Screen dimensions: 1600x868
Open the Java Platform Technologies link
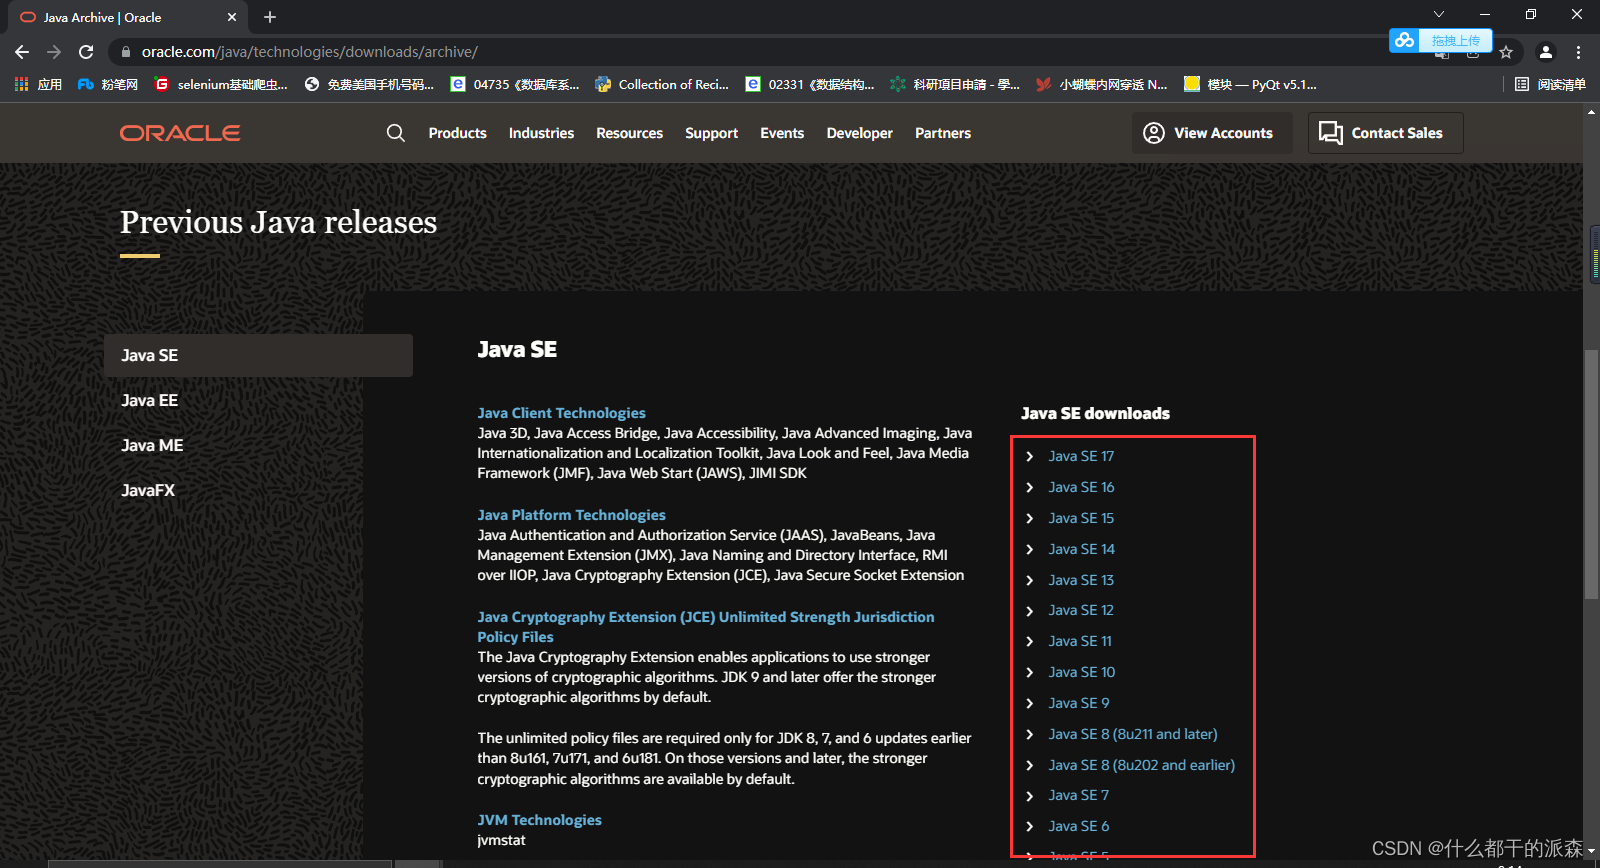(571, 515)
